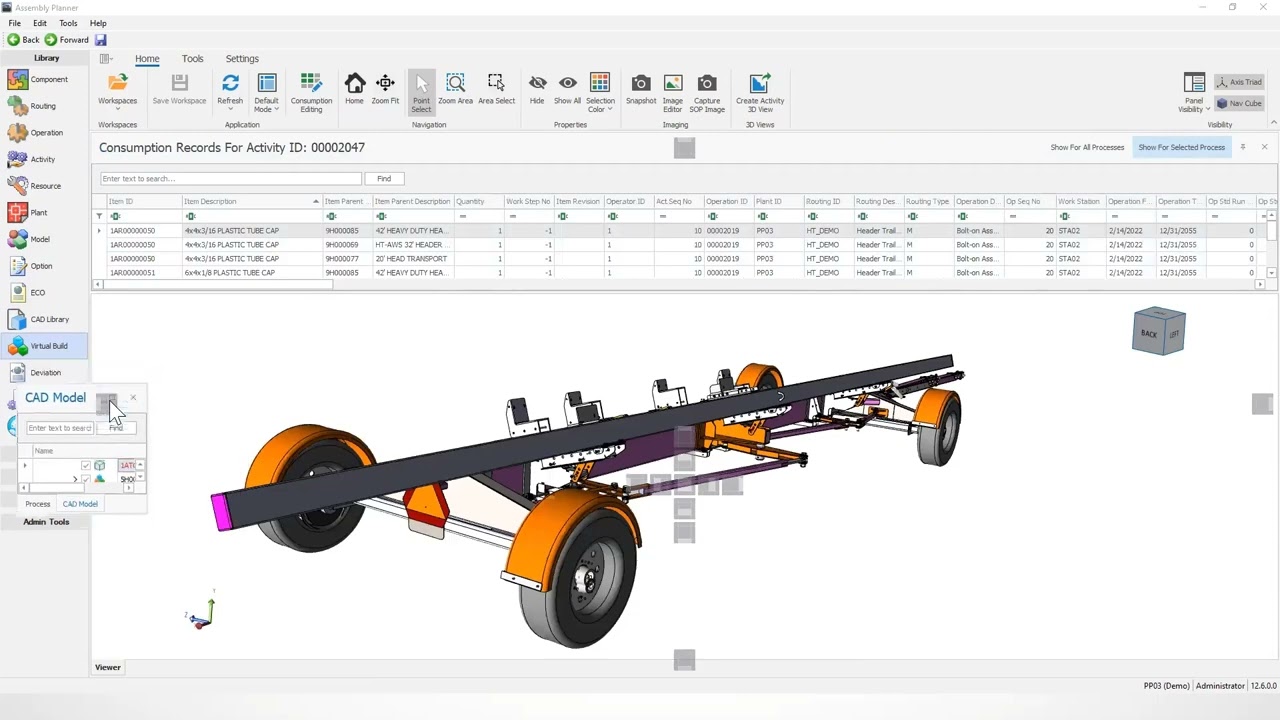Click Capture SOP Image icon
The height and width of the screenshot is (720, 1280).
[707, 83]
